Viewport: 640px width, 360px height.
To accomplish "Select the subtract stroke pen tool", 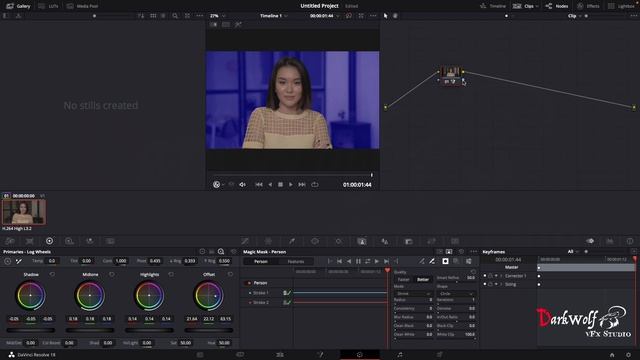I will tap(432, 261).
